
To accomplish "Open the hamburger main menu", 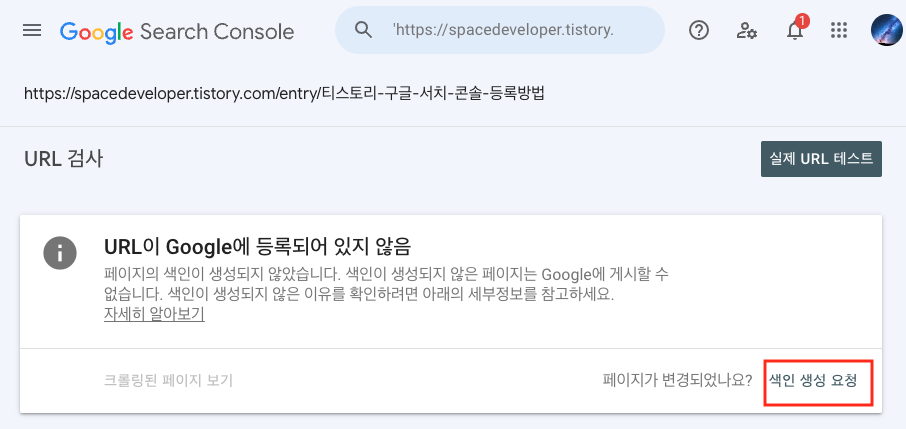I will click(x=32, y=31).
